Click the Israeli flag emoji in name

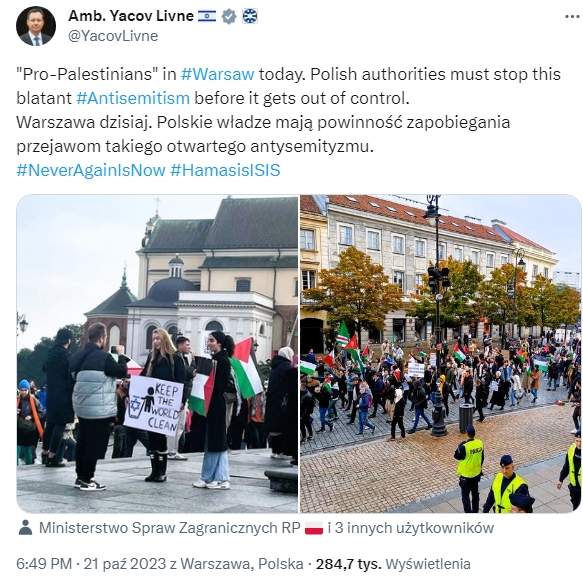[207, 16]
